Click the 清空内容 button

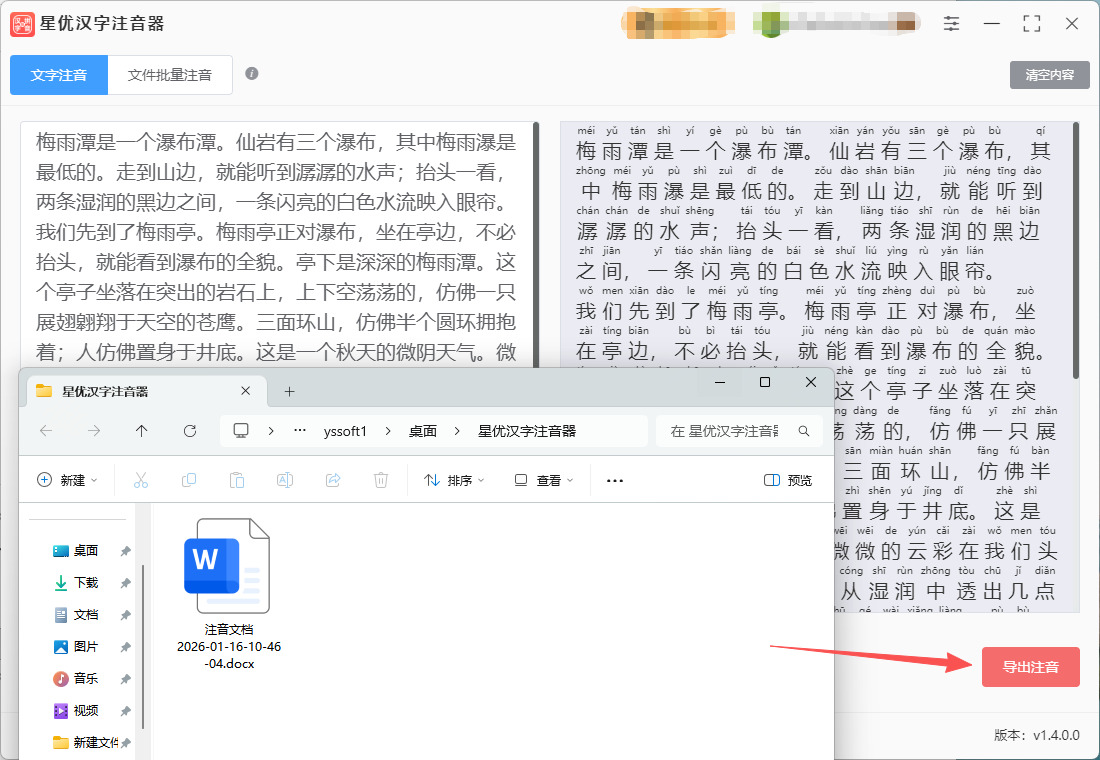pos(1049,74)
